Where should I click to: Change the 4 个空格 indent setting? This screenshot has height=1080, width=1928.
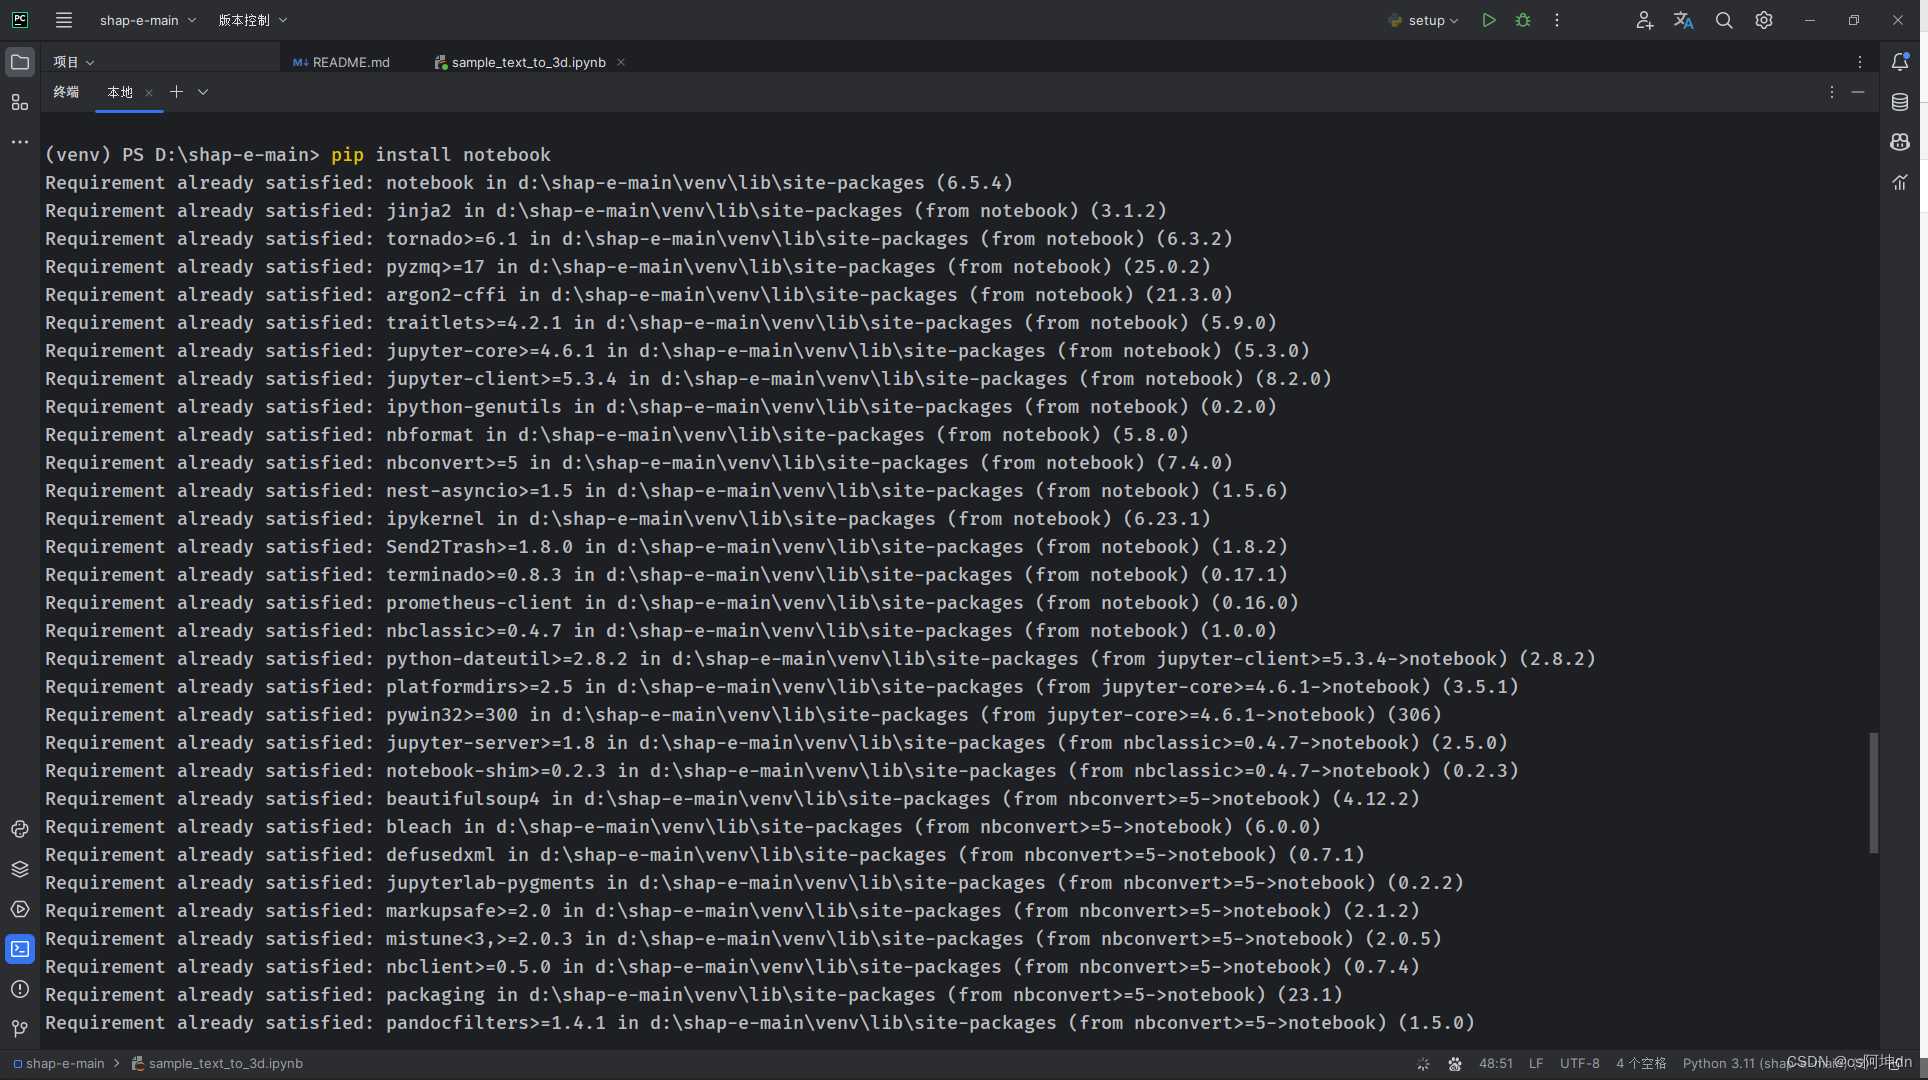pyautogui.click(x=1641, y=1064)
